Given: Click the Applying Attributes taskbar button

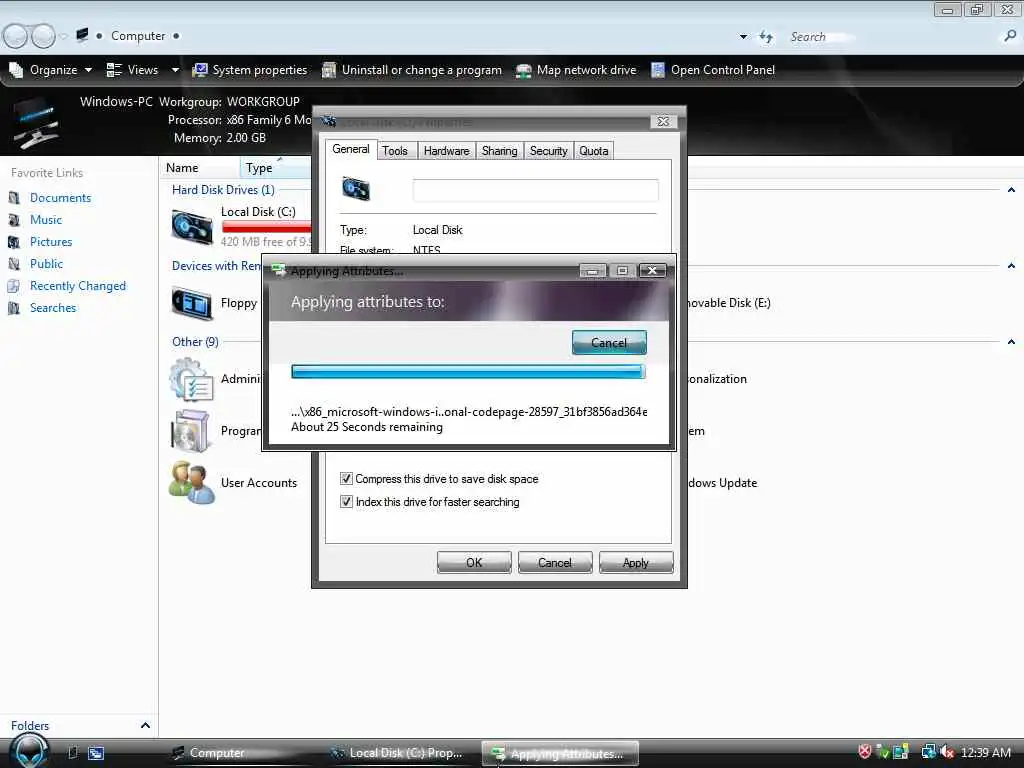Looking at the screenshot, I should coord(560,754).
